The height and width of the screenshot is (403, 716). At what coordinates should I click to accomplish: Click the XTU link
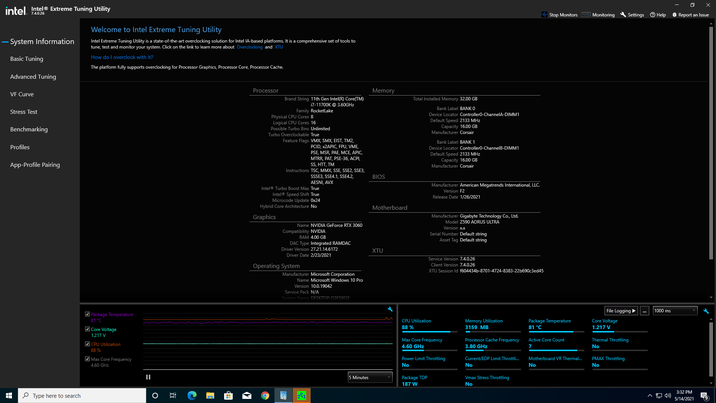click(279, 47)
